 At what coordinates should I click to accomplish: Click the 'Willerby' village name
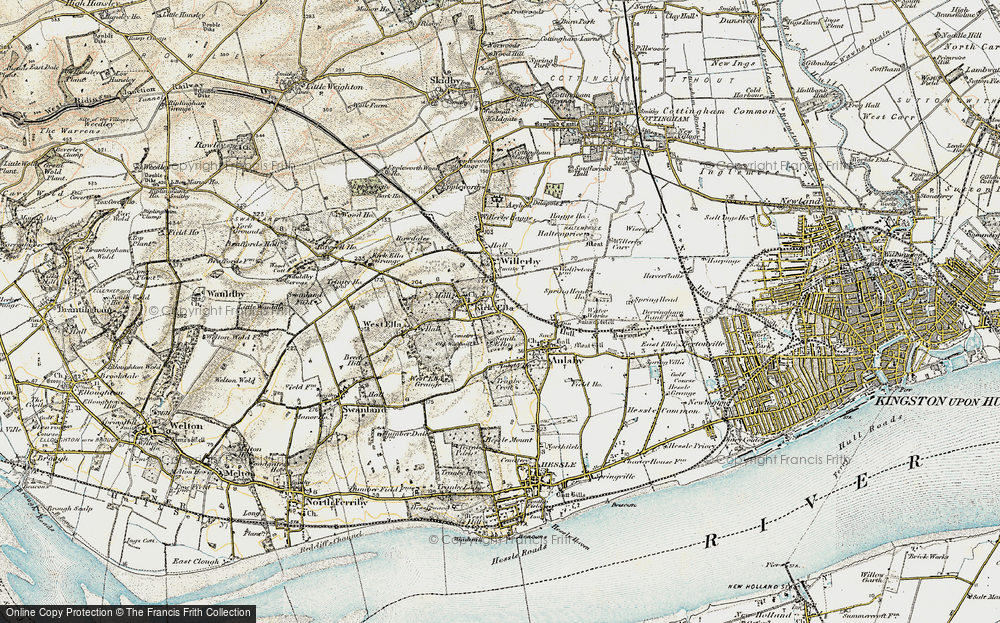[x=520, y=261]
